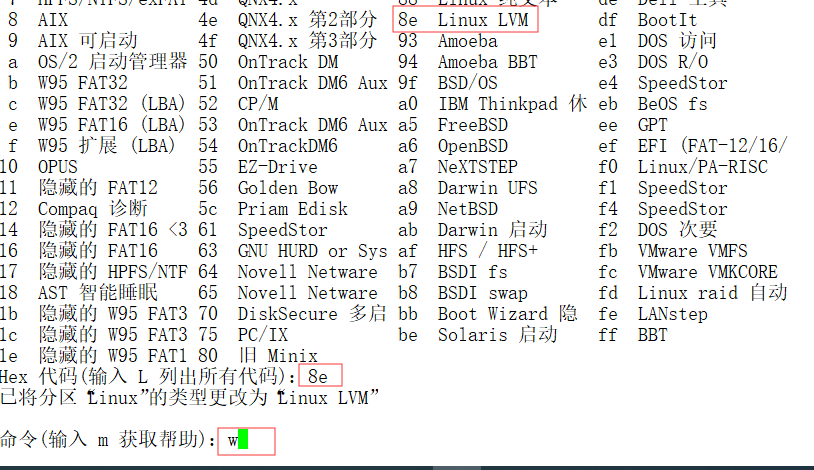Screen dimensions: 814x470
Task: Click the "OpenBSD" partition type
Action: point(472,146)
